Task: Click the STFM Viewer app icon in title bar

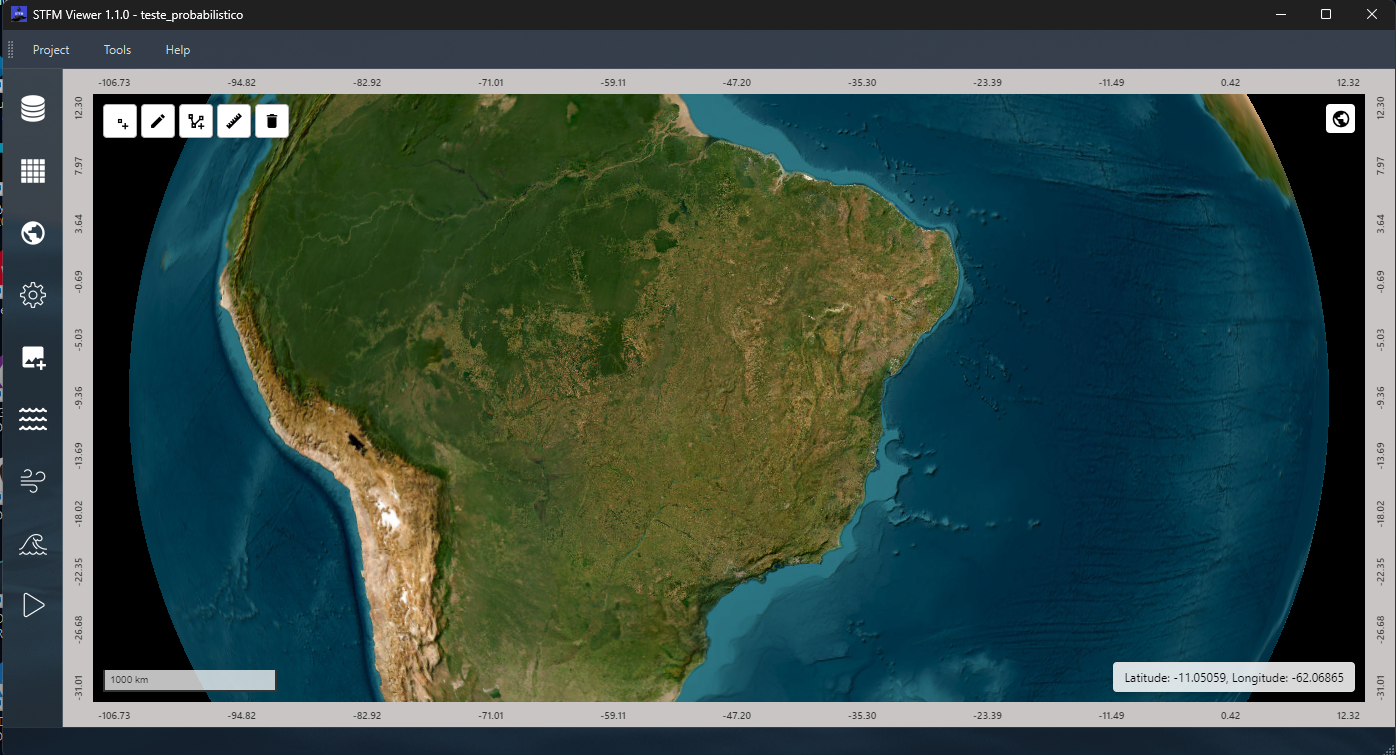Action: 18,14
